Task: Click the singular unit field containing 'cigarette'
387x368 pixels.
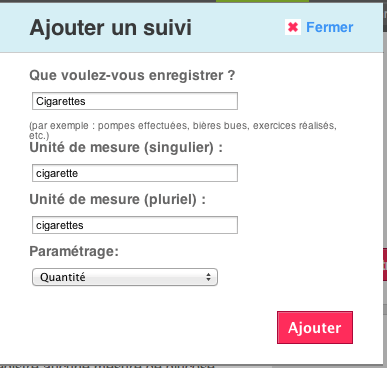Action: [x=135, y=173]
